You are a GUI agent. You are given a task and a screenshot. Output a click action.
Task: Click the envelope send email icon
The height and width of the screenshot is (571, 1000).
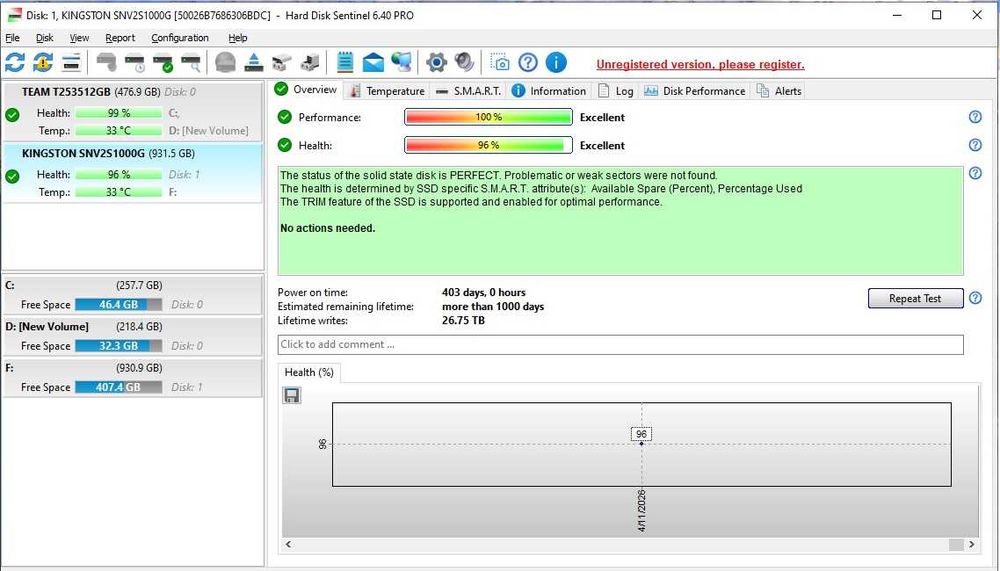coord(373,63)
